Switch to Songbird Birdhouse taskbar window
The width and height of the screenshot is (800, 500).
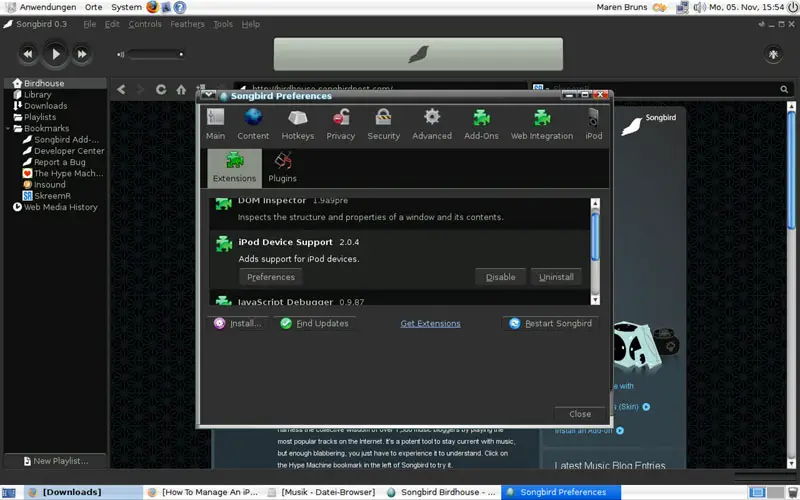(442, 492)
